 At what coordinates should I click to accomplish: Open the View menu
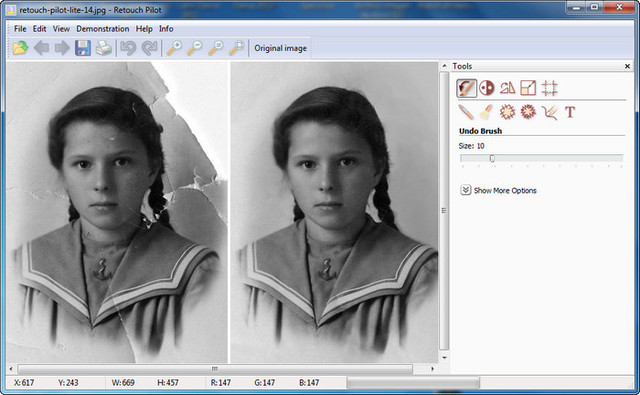[61, 29]
